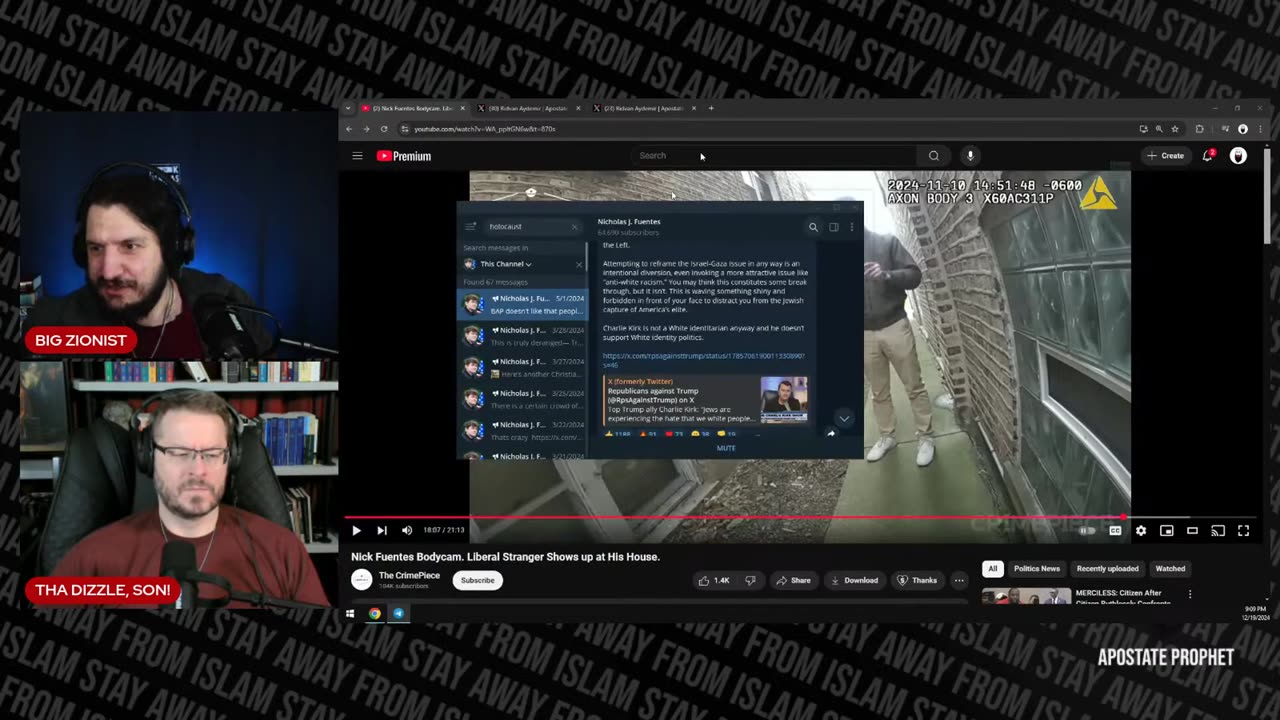Open the 5/1/2024 Telegram search result
Image resolution: width=1280 pixels, height=720 pixels.
pyautogui.click(x=523, y=304)
